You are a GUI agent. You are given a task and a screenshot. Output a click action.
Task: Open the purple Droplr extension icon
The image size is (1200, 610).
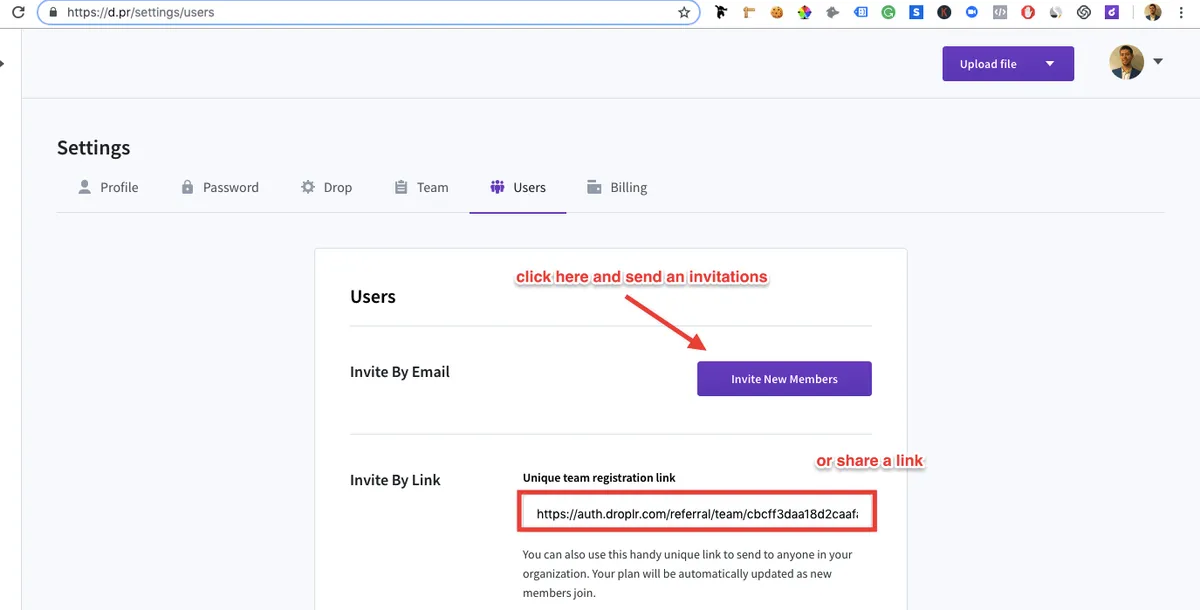coord(1112,13)
